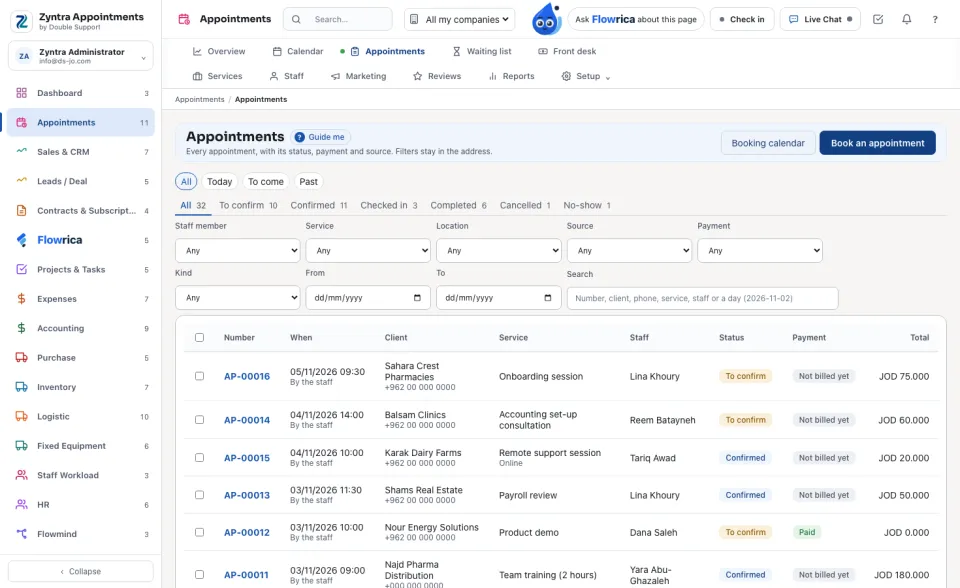Open the Staff member filter dropdown
Screen dimensions: 960x588
tap(238, 251)
